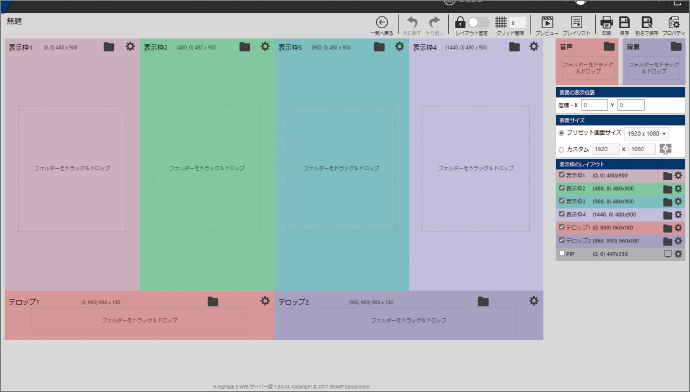Viewport: 690px width, 392px height.
Task: Click gear icon in 表示枠4 list row
Action: coord(678,215)
